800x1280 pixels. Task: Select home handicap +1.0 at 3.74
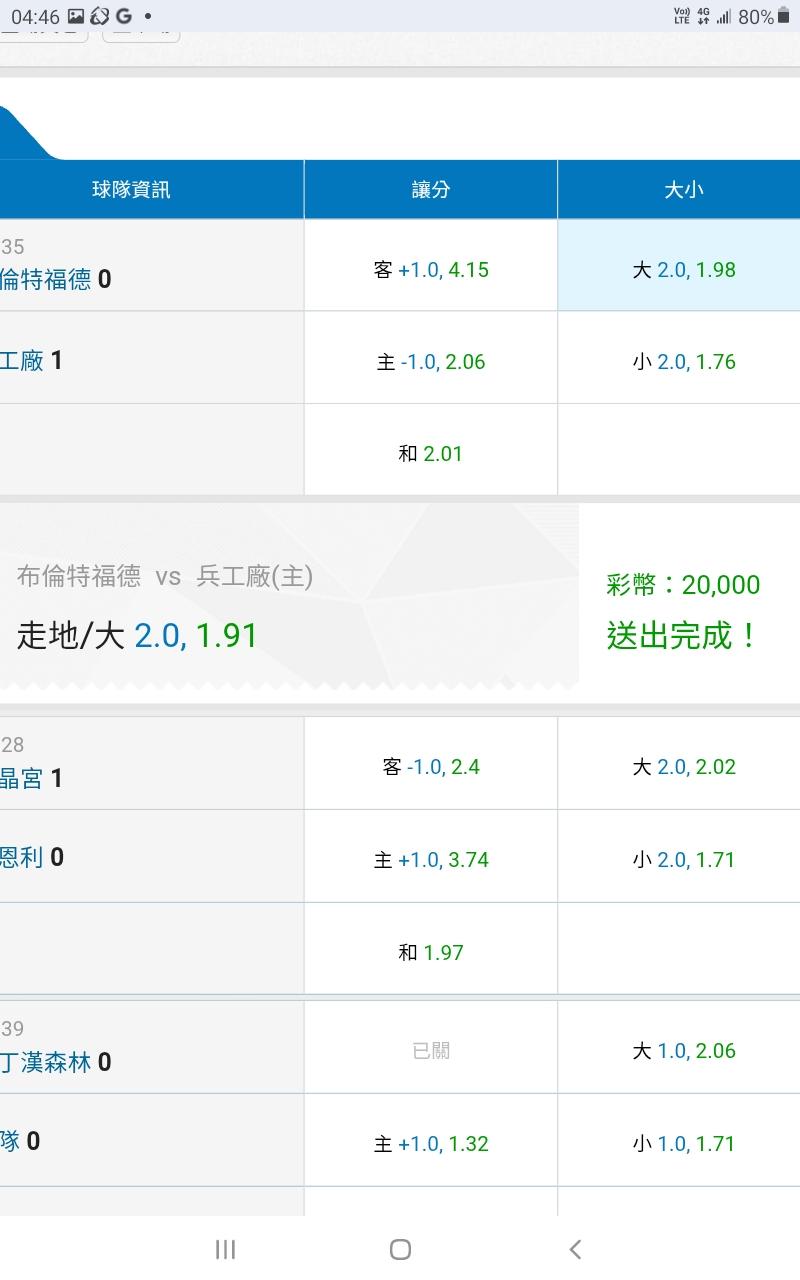click(x=431, y=860)
